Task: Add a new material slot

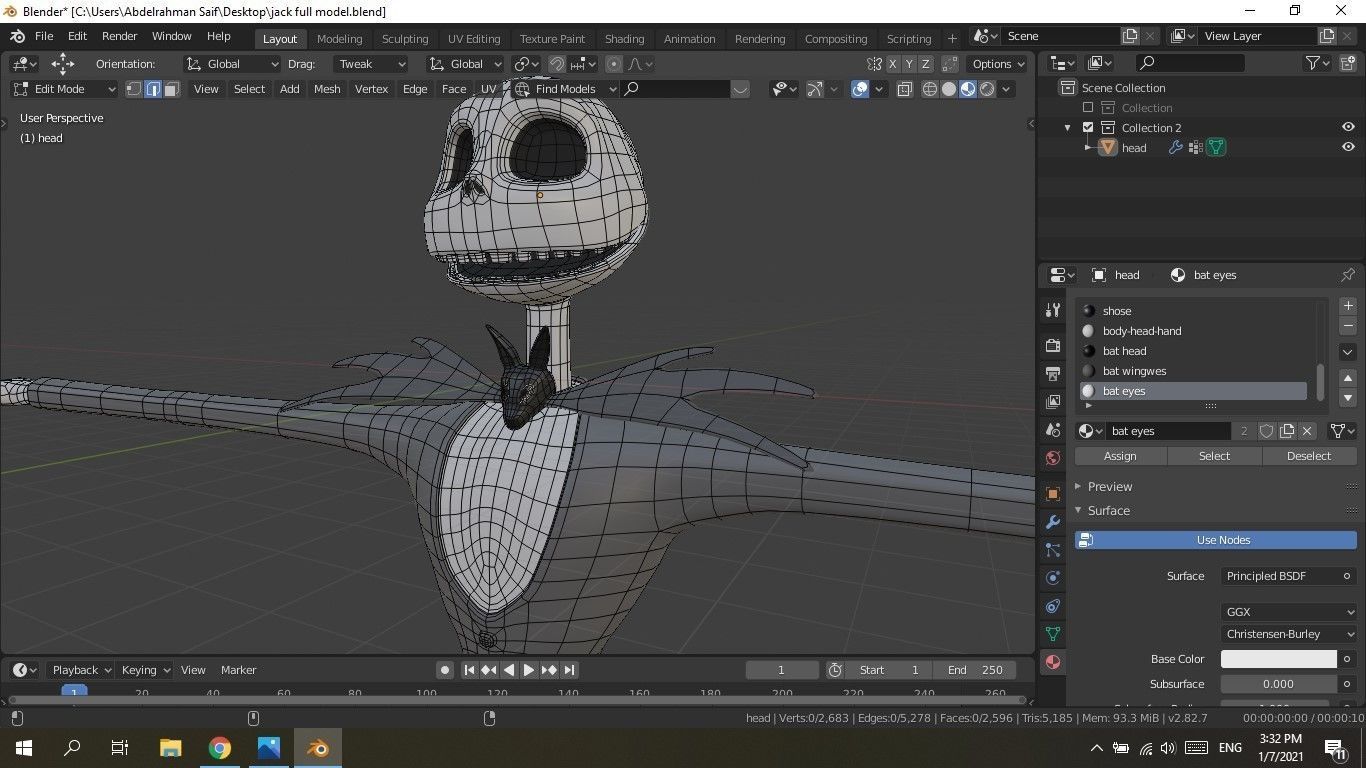Action: [x=1348, y=306]
